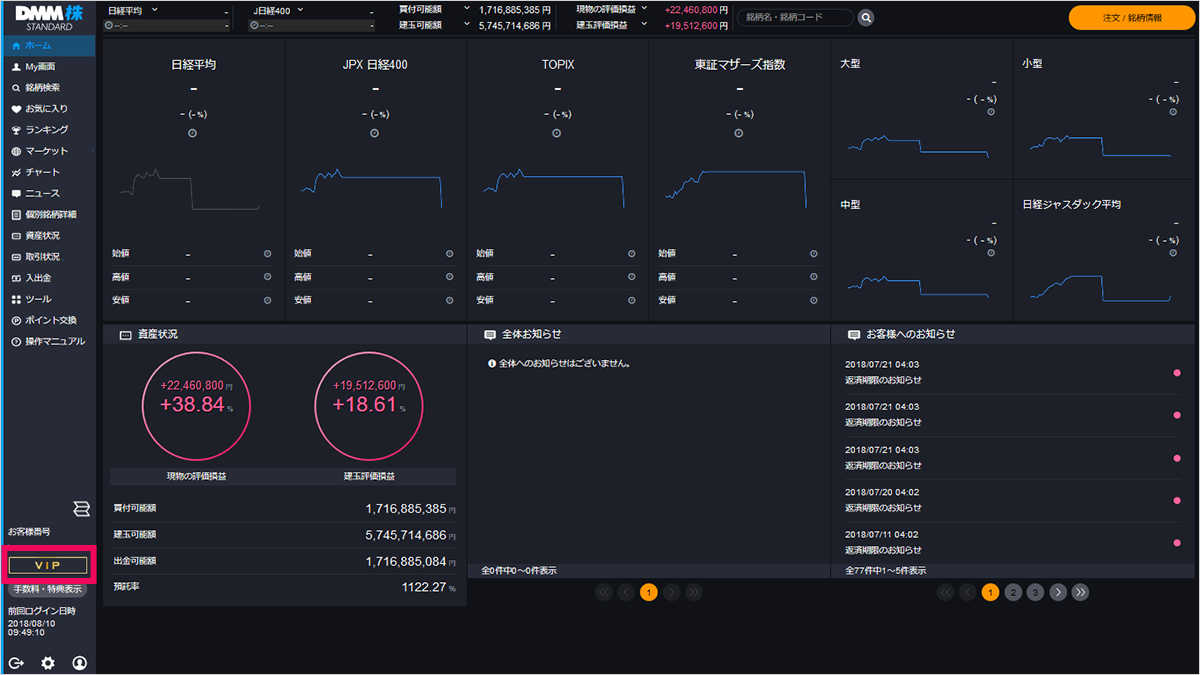The image size is (1200, 675).
Task: Click the magnifier search button in top bar
Action: click(866, 17)
